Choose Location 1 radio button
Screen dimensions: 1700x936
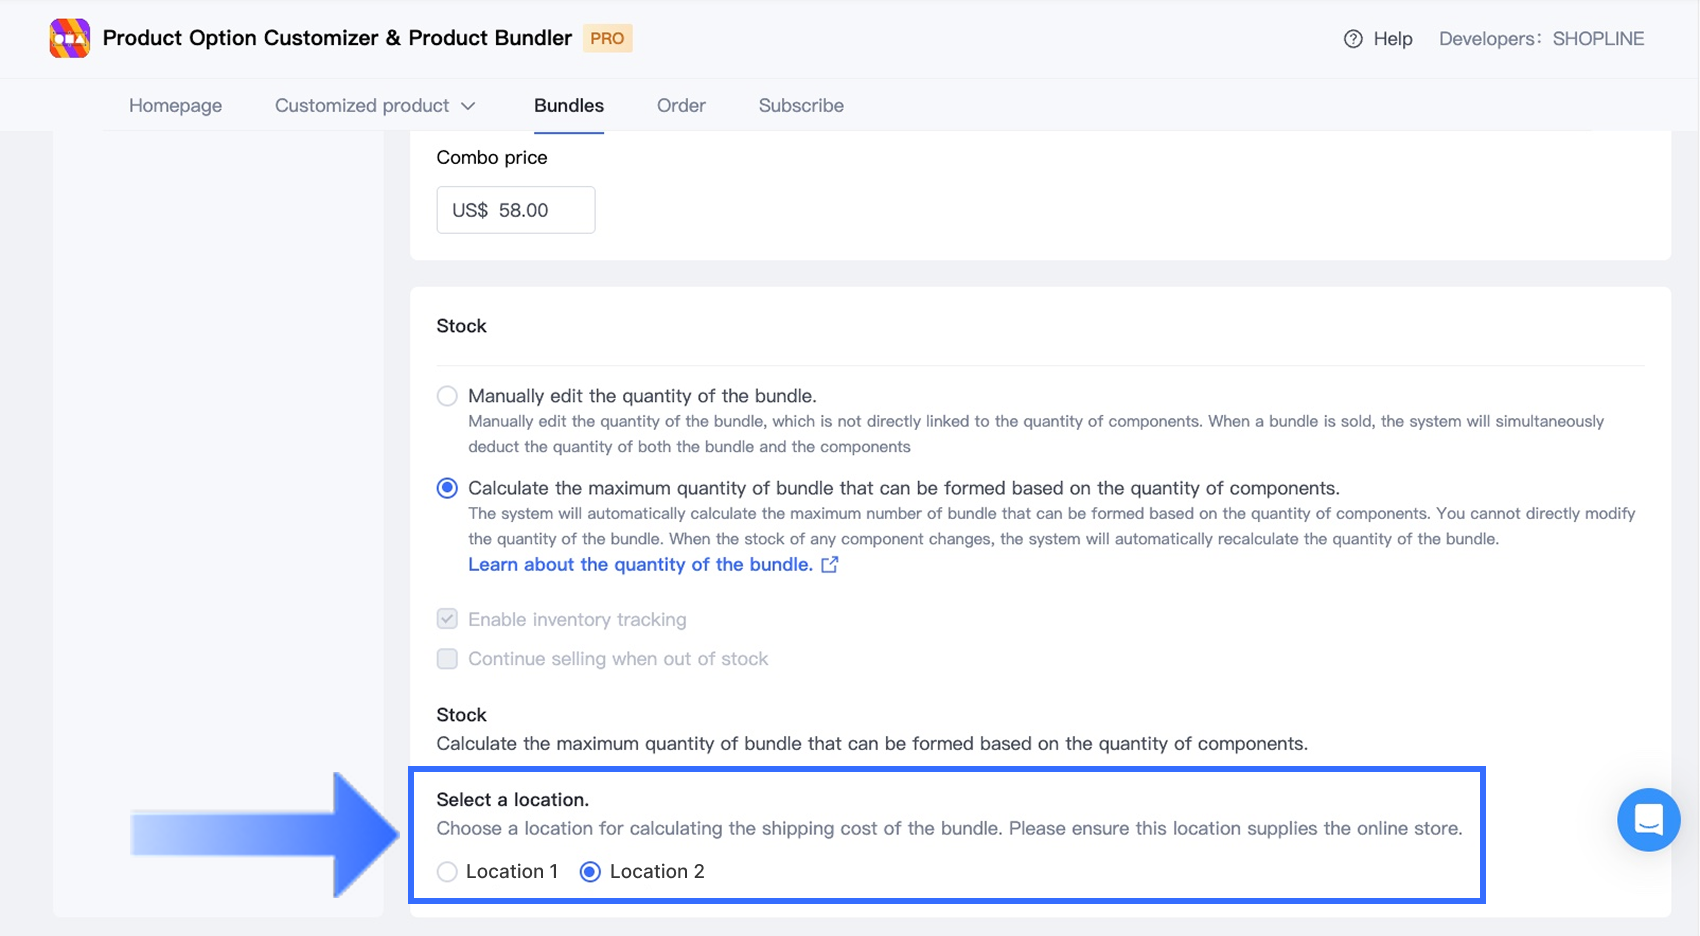447,872
